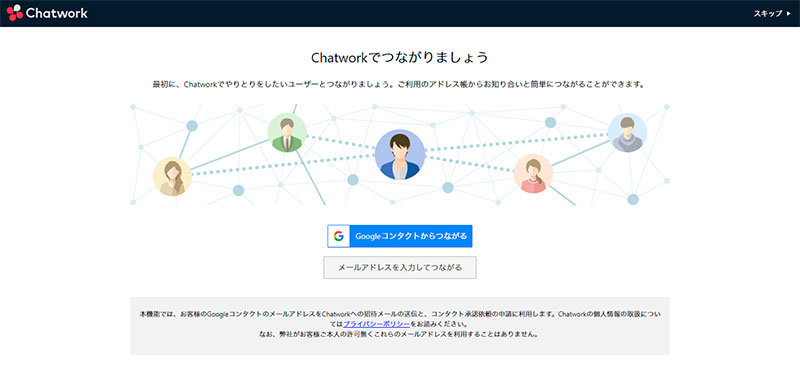Click the gray-sweater man avatar

[x=627, y=133]
